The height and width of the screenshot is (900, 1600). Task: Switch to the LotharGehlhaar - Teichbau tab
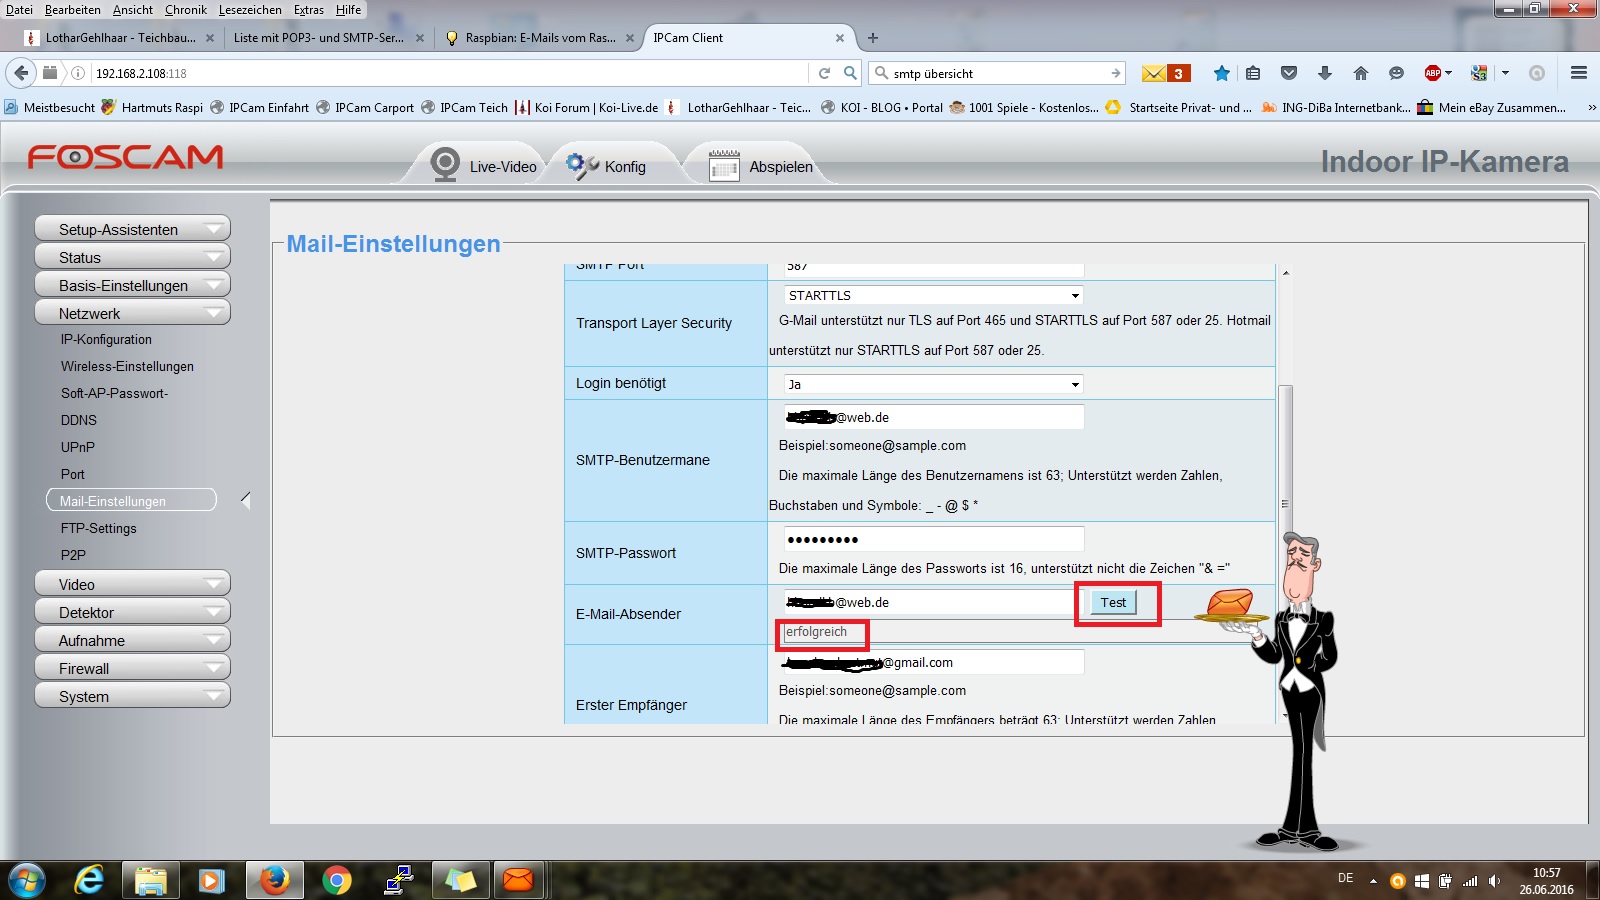119,38
